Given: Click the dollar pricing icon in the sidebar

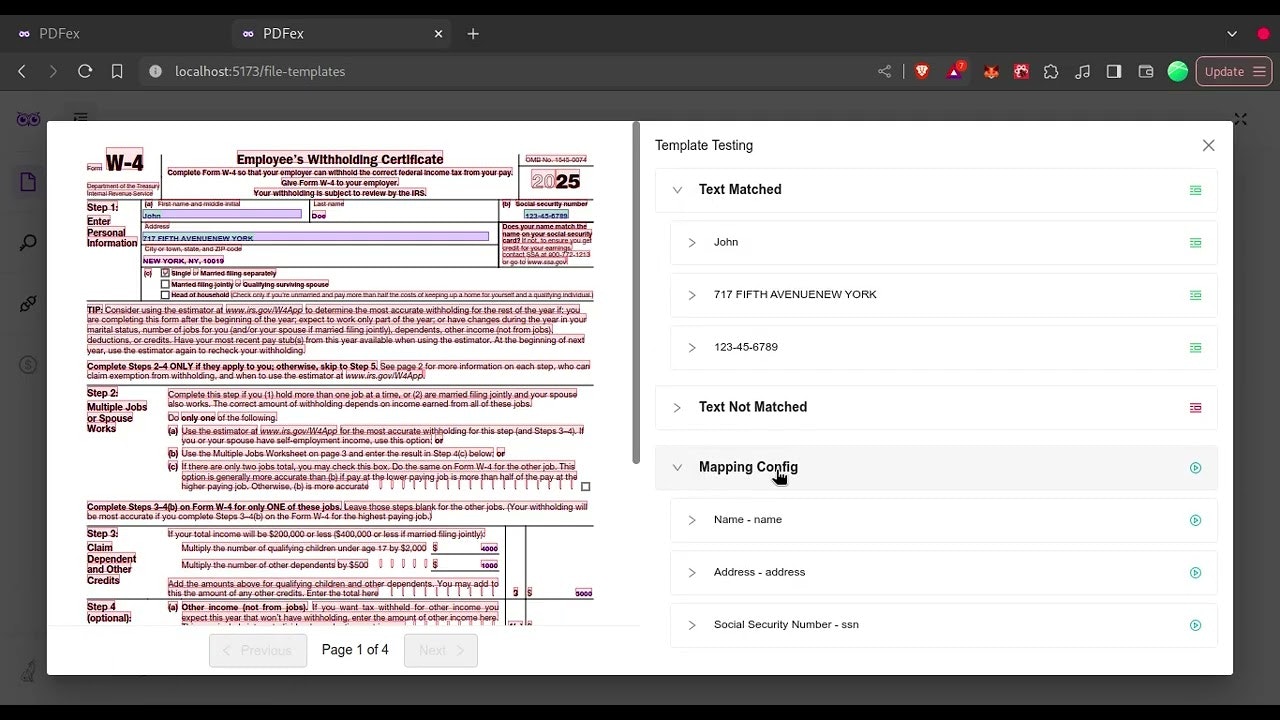Looking at the screenshot, I should tap(27, 364).
